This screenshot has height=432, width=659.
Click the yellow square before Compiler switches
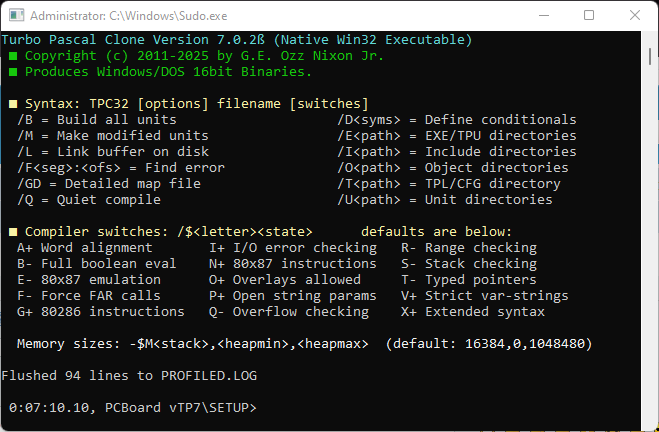tap(13, 232)
